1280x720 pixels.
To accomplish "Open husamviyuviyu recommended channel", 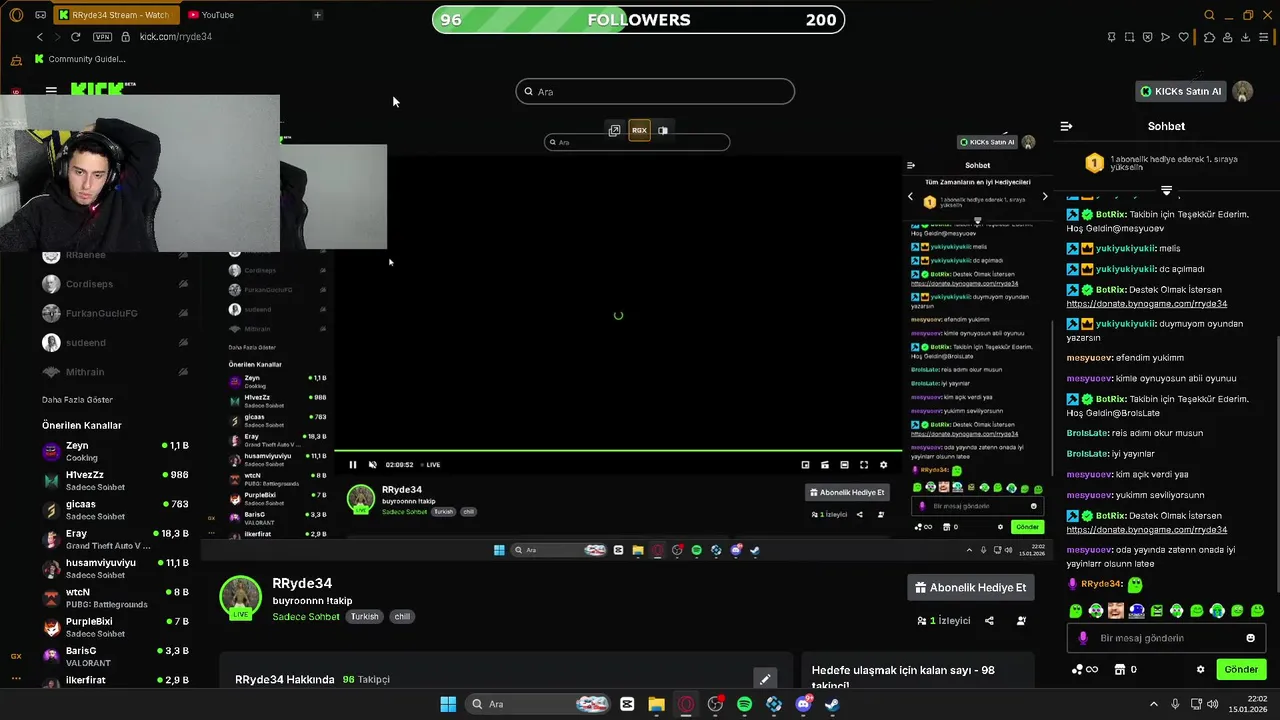I will 115,568.
